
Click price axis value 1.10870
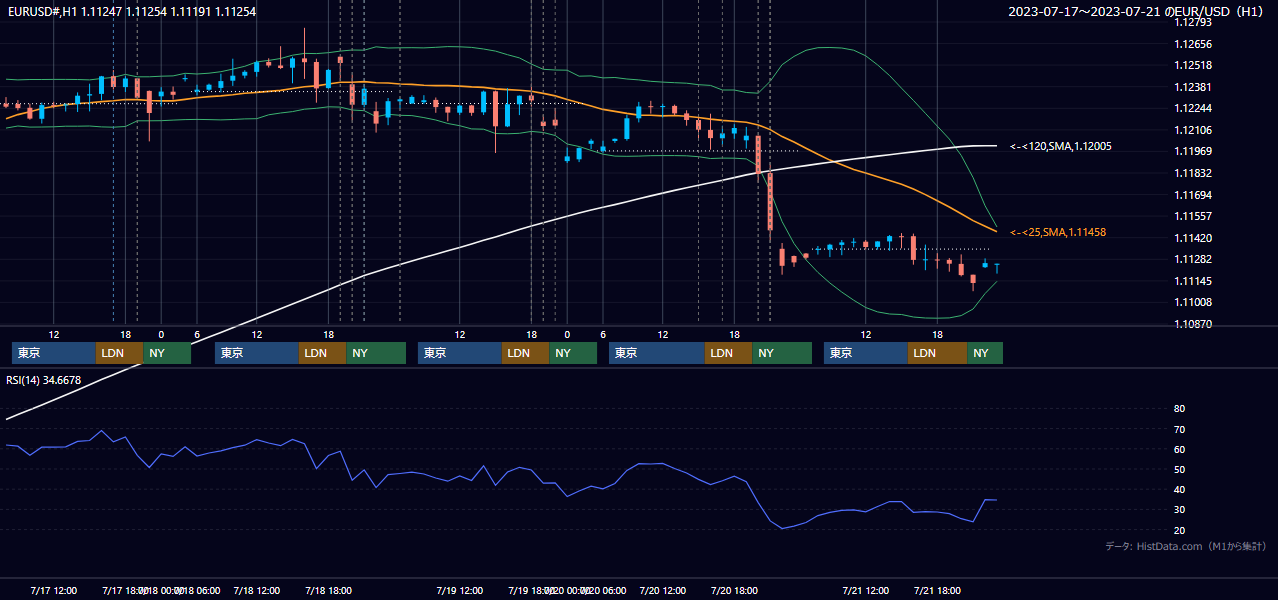coord(1192,324)
